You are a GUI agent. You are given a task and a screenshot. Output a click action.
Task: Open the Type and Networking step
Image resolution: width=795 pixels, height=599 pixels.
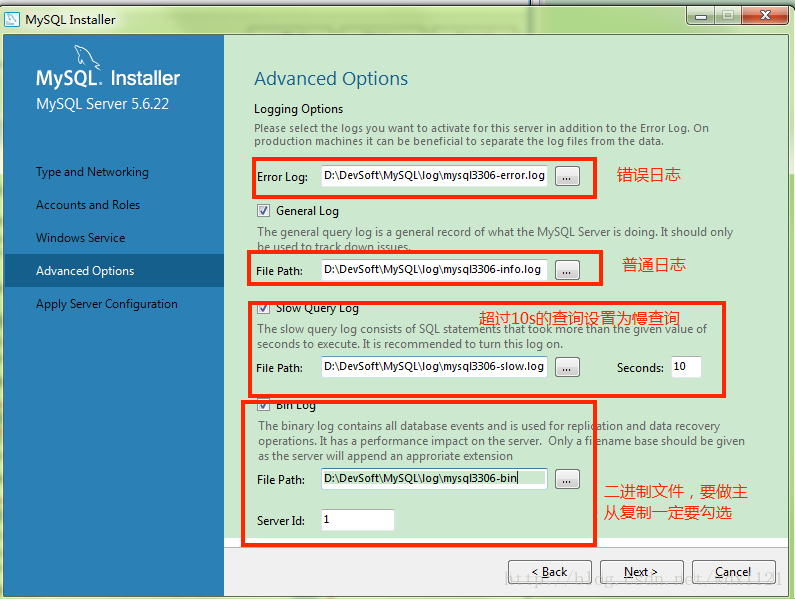click(92, 172)
